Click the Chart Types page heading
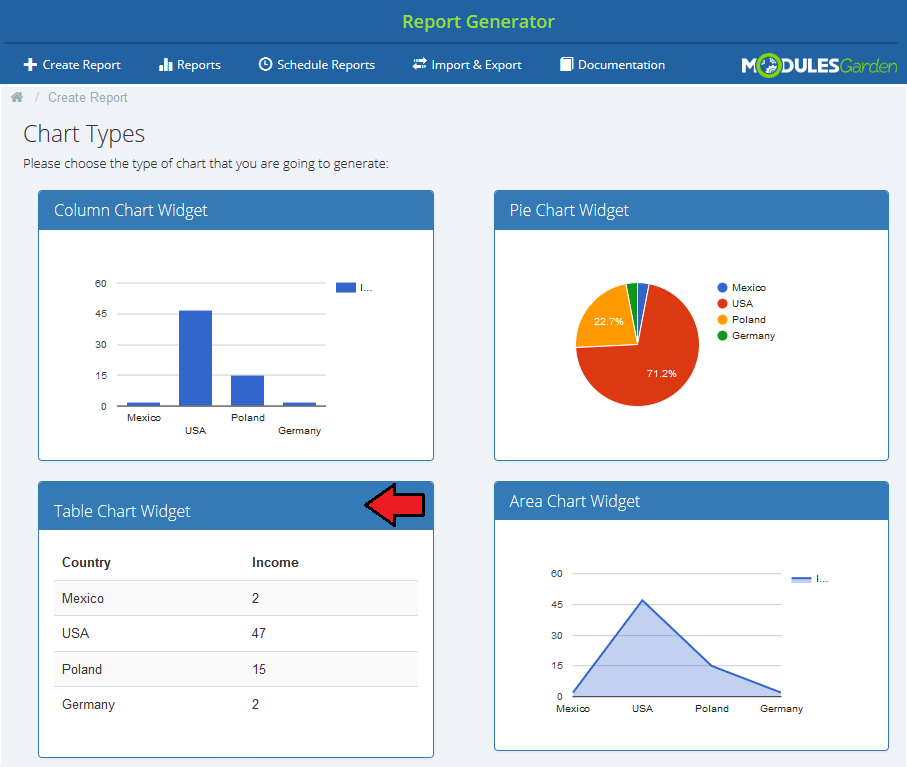Image resolution: width=907 pixels, height=767 pixels. tap(84, 134)
